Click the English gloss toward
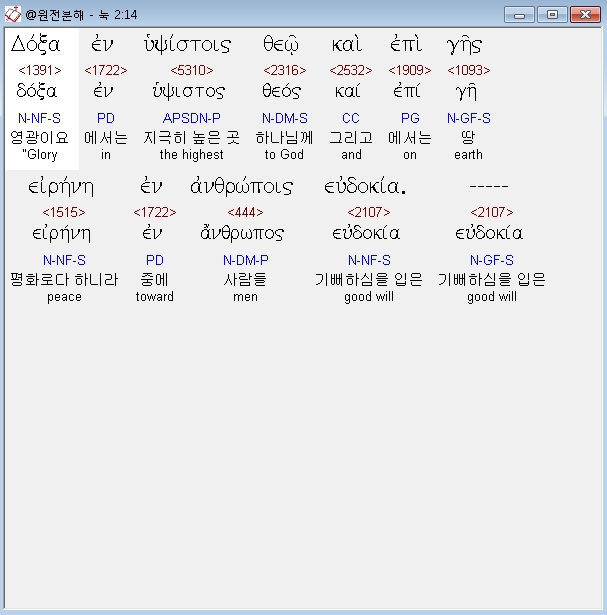The height and width of the screenshot is (615, 607). pos(154,297)
